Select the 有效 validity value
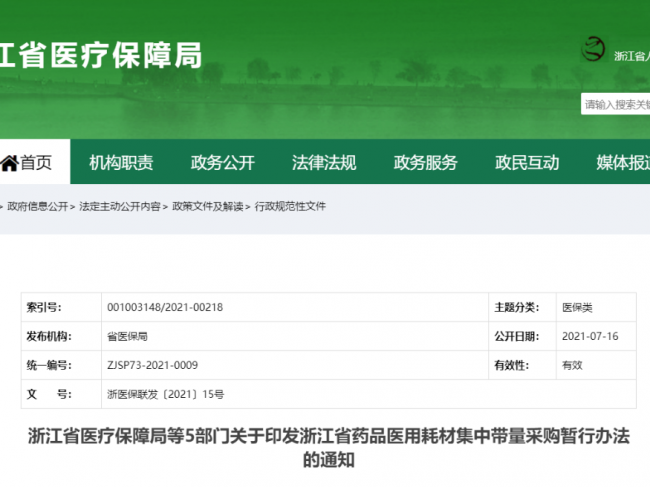Image resolution: width=650 pixels, height=487 pixels. [572, 365]
